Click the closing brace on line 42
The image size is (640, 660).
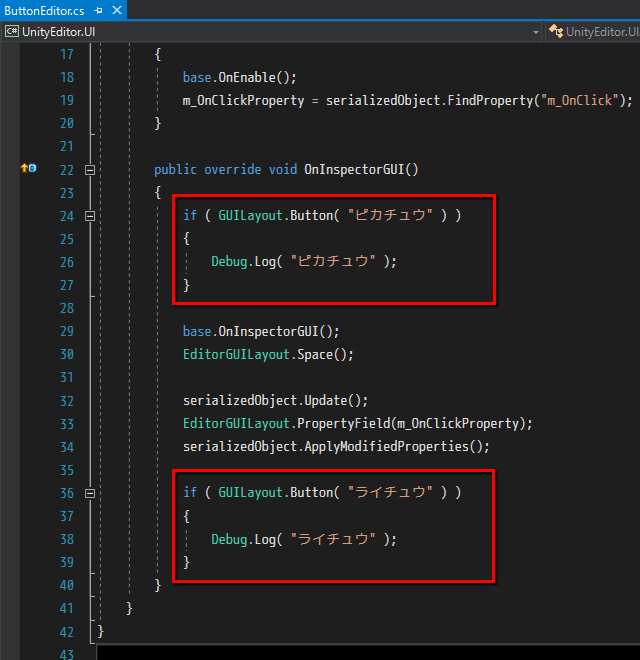[x=100, y=631]
